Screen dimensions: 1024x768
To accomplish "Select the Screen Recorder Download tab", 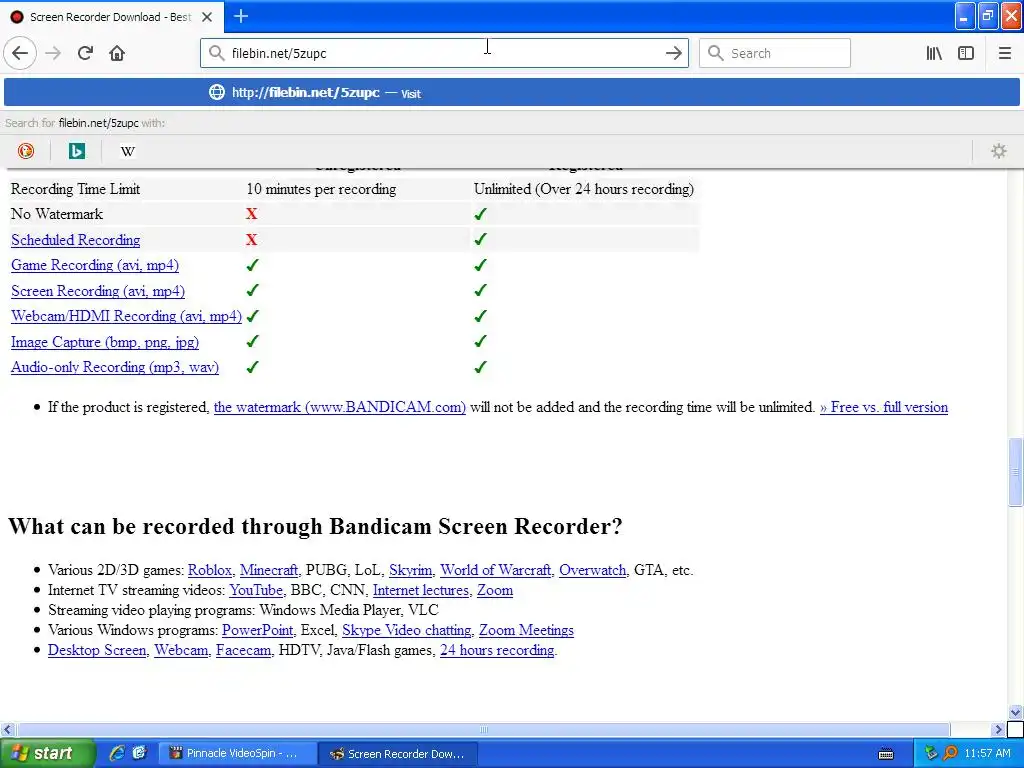I will coord(112,17).
